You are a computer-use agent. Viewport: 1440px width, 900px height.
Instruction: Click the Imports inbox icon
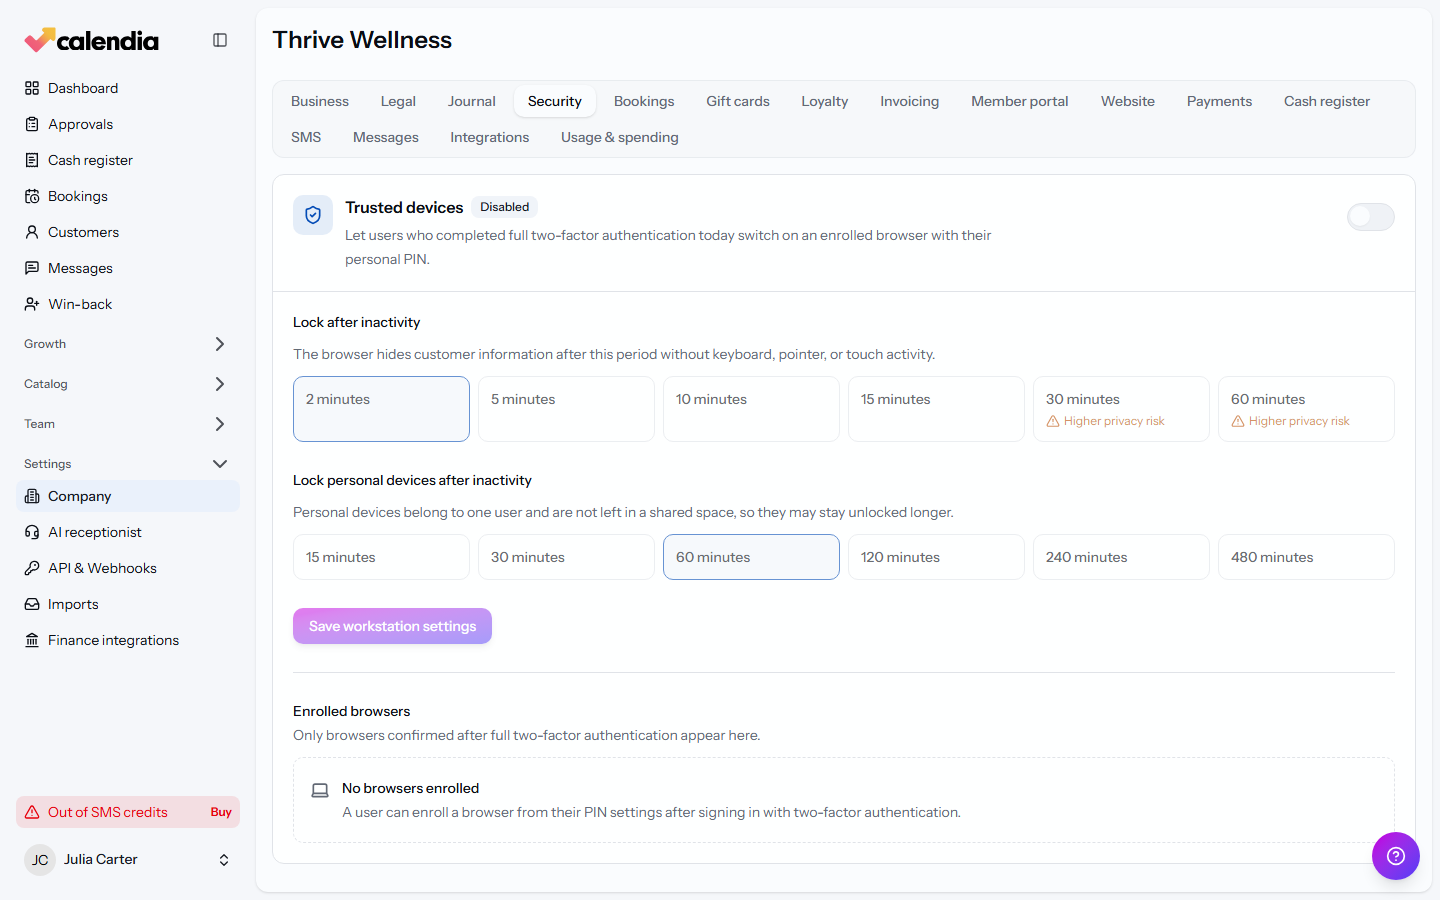pyautogui.click(x=32, y=604)
